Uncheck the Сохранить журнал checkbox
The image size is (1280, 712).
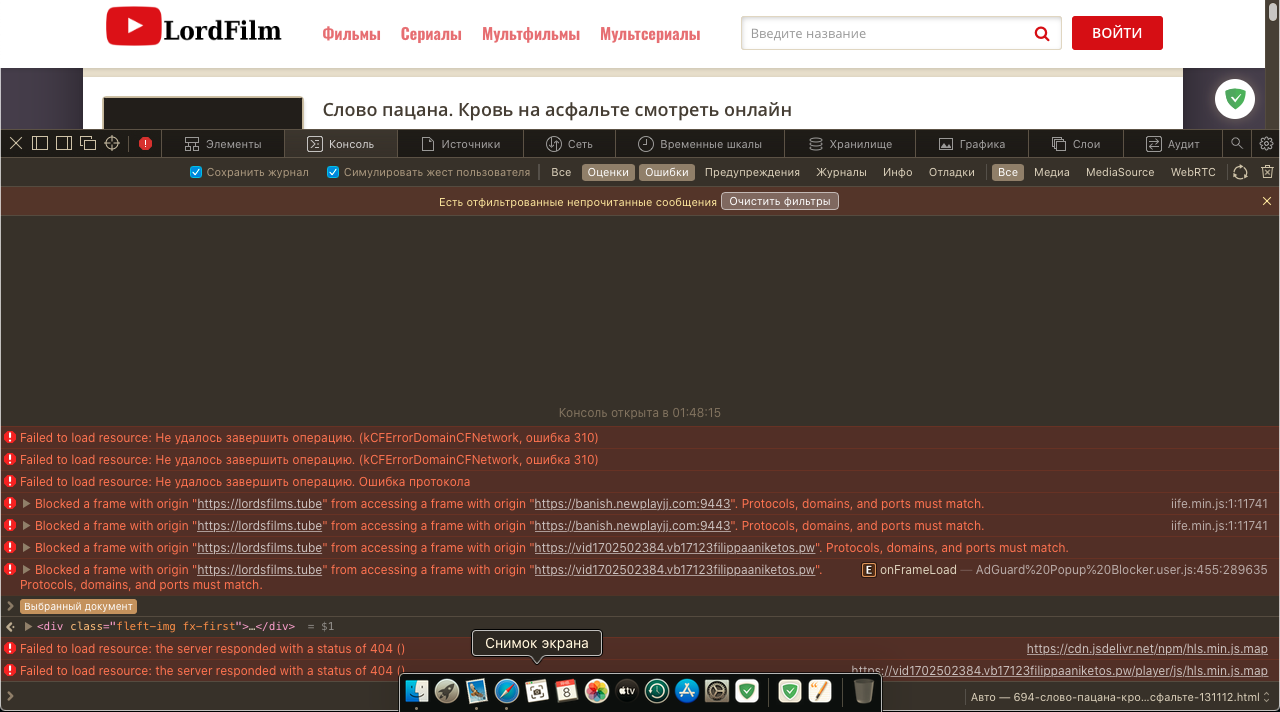(195, 171)
